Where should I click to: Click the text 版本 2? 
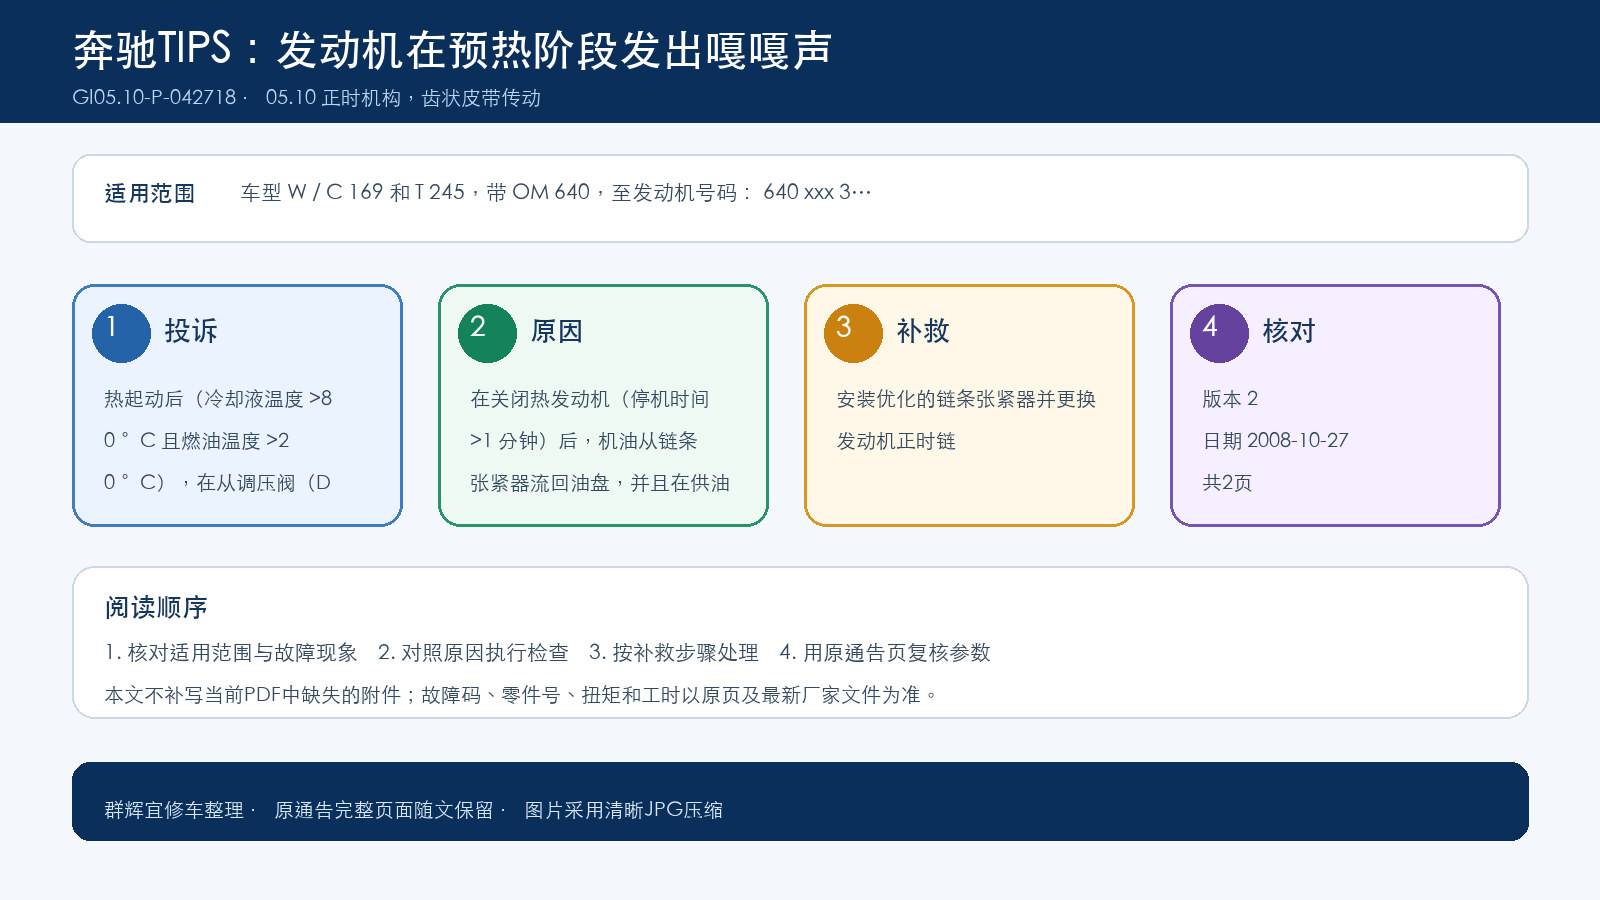1230,399
